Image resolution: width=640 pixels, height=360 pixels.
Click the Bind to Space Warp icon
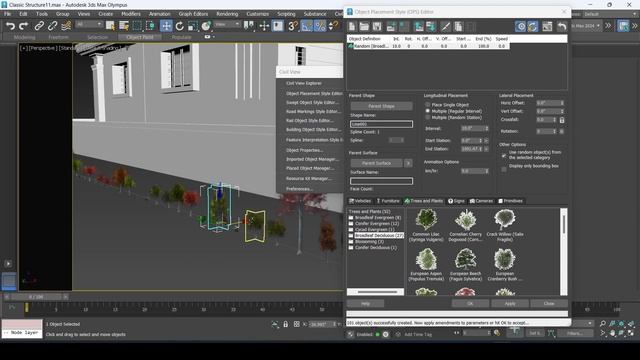[66, 26]
